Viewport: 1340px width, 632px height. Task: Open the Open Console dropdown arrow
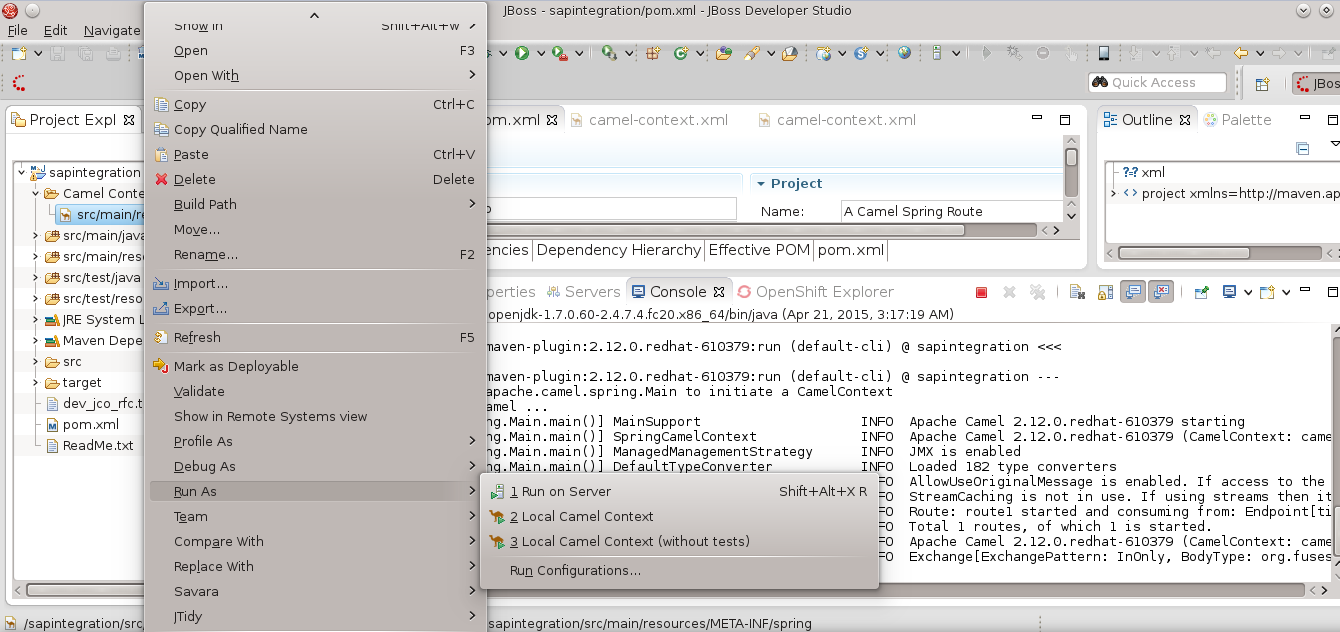tap(1286, 292)
